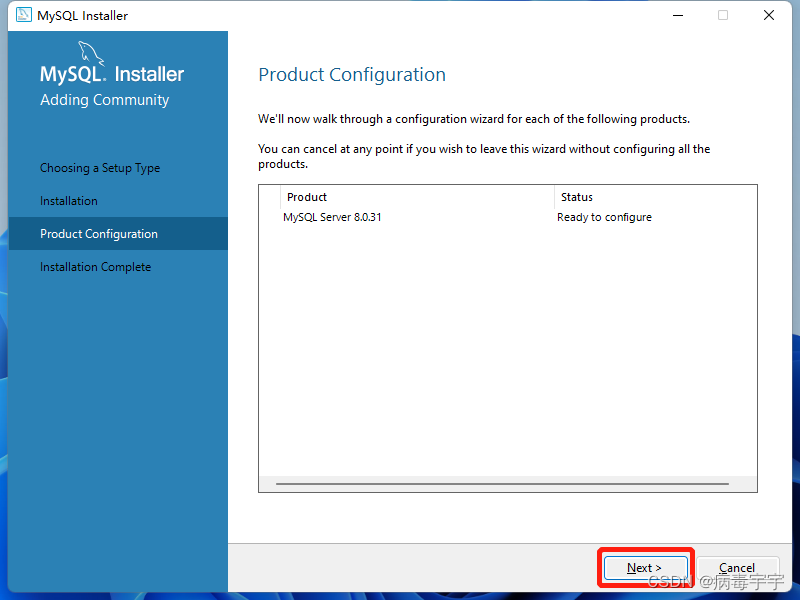This screenshot has width=800, height=600.
Task: Click the minimize icon in title bar
Action: click(678, 15)
